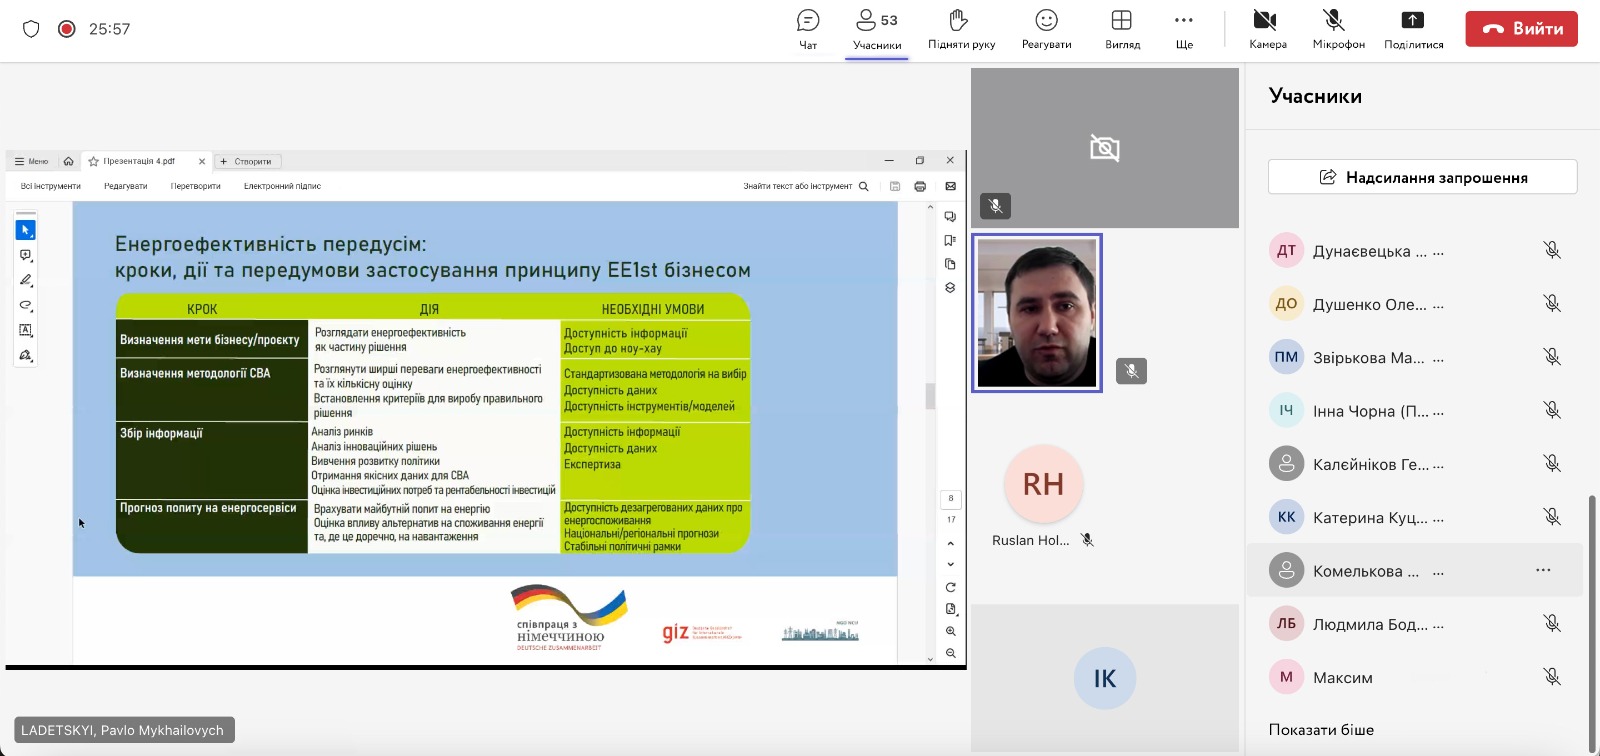Viewport: 1600px width, 756px height.
Task: Open the More (Ще) options menu
Action: tap(1184, 29)
